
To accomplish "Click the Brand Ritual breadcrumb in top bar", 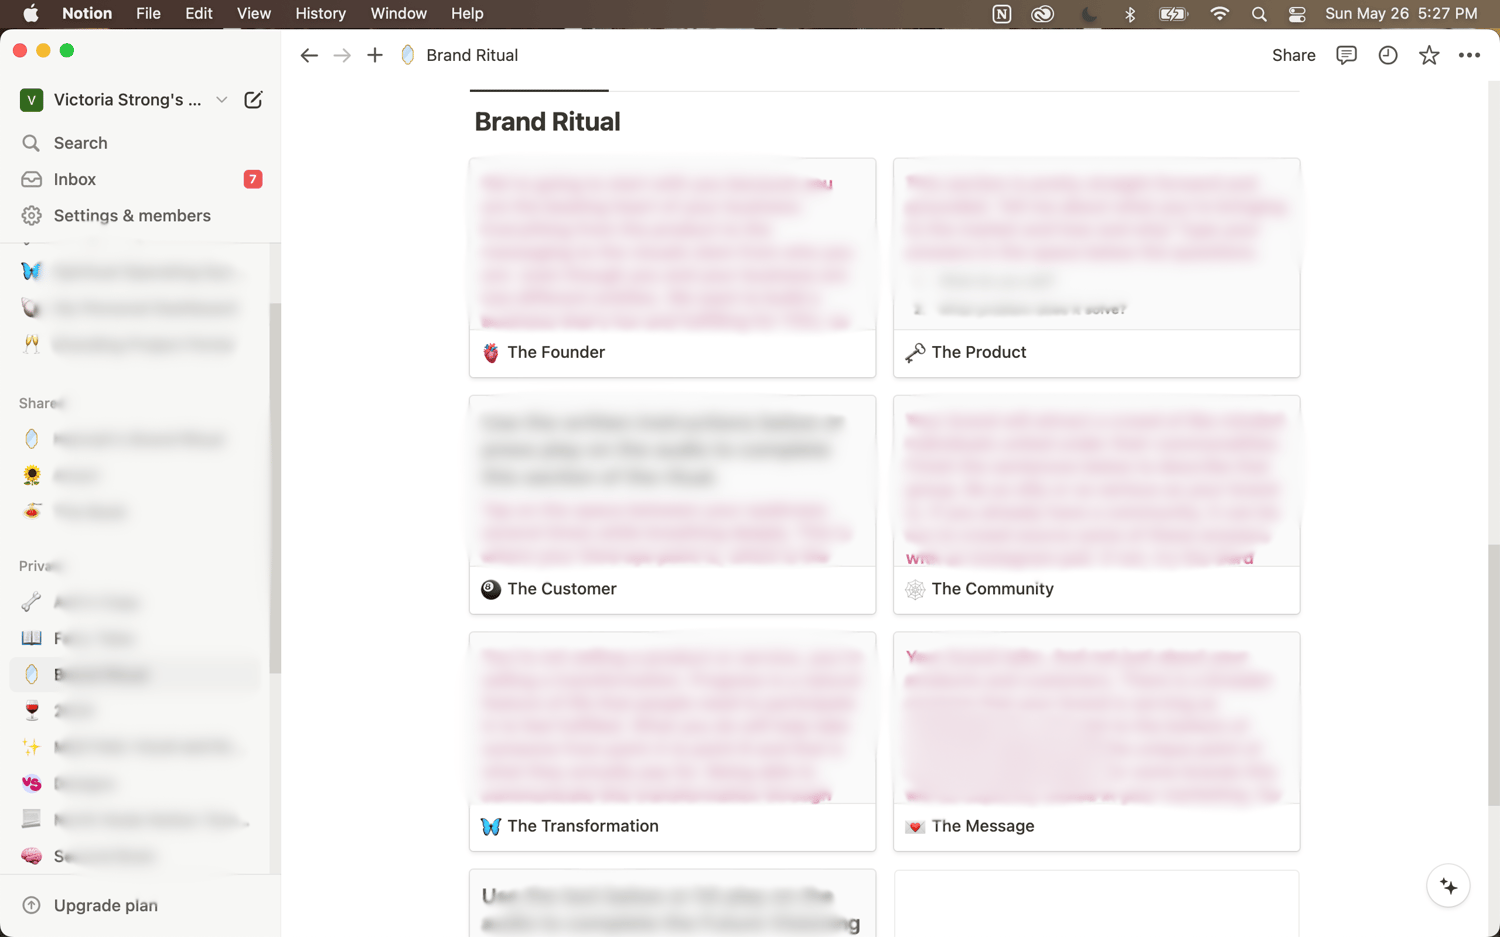I will tap(459, 55).
